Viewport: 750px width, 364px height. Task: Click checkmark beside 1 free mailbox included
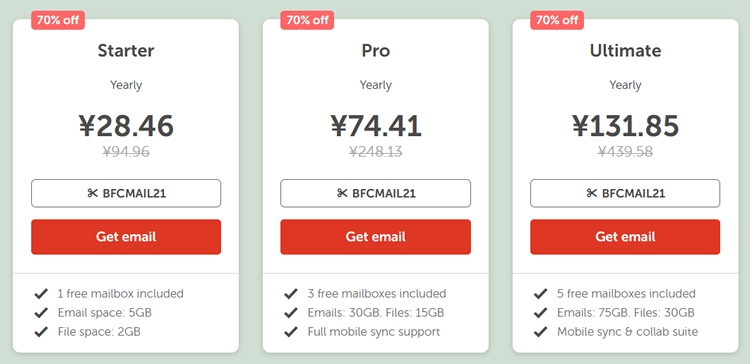41,293
